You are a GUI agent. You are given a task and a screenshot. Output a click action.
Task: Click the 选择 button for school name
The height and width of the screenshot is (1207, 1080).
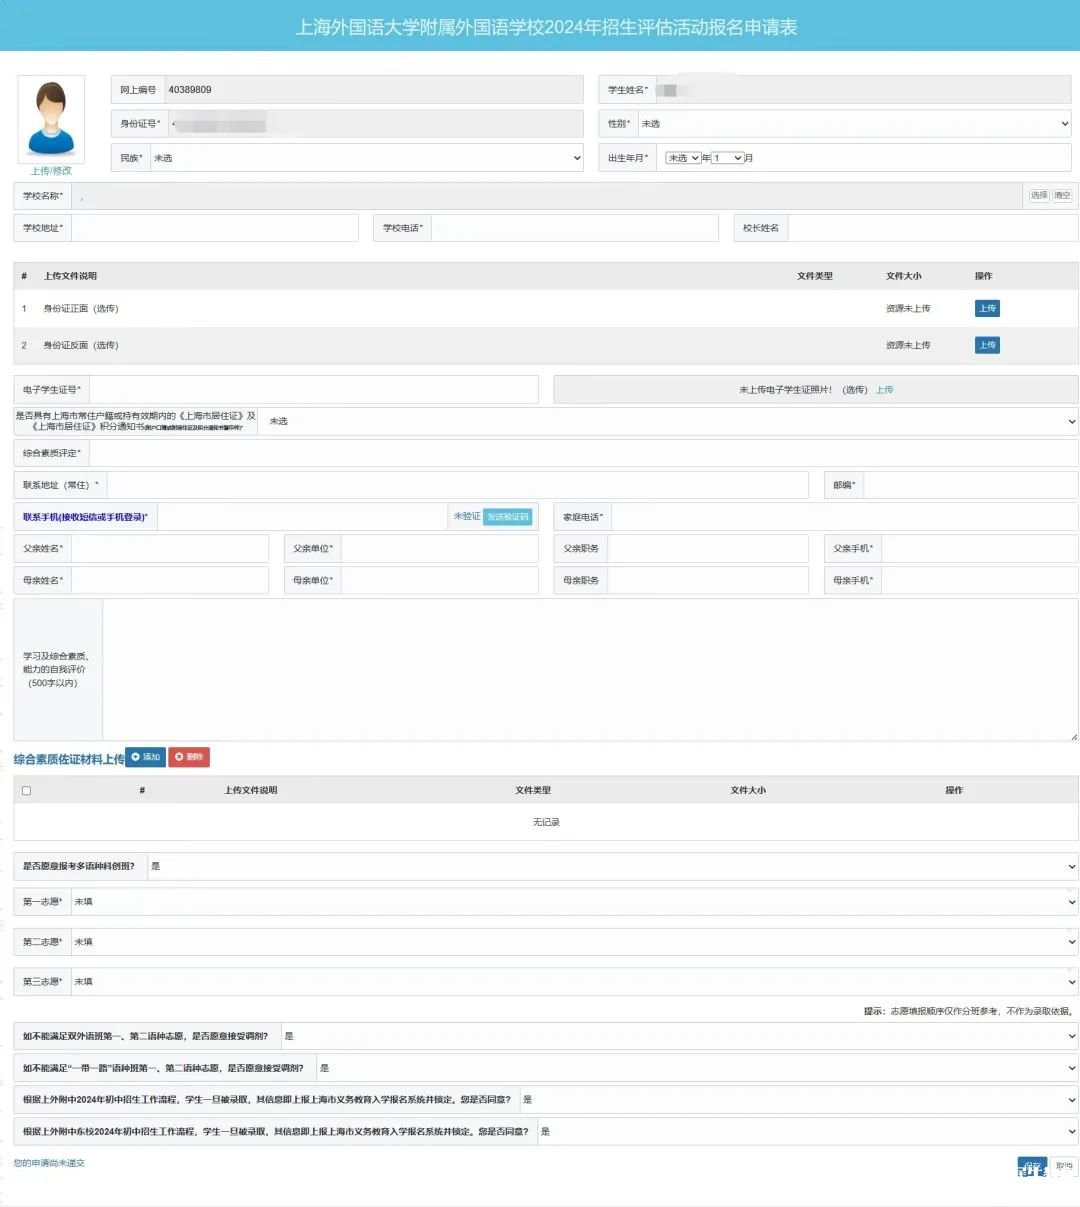coord(1039,196)
